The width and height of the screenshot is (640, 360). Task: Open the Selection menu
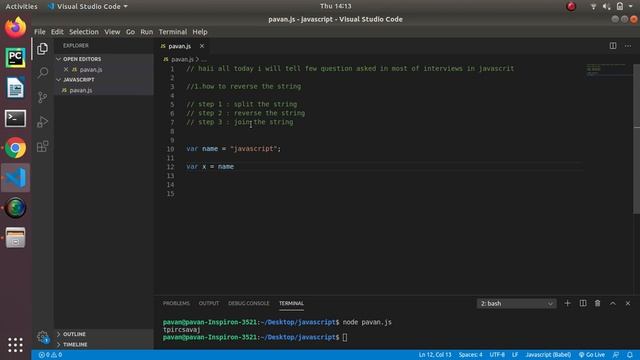coord(84,32)
